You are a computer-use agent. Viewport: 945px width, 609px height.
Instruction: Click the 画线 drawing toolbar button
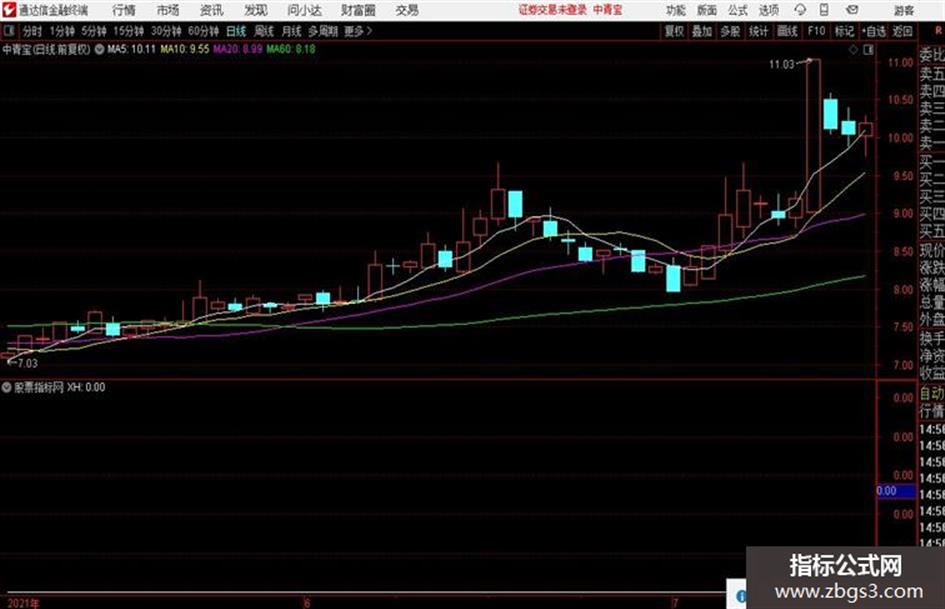point(787,31)
